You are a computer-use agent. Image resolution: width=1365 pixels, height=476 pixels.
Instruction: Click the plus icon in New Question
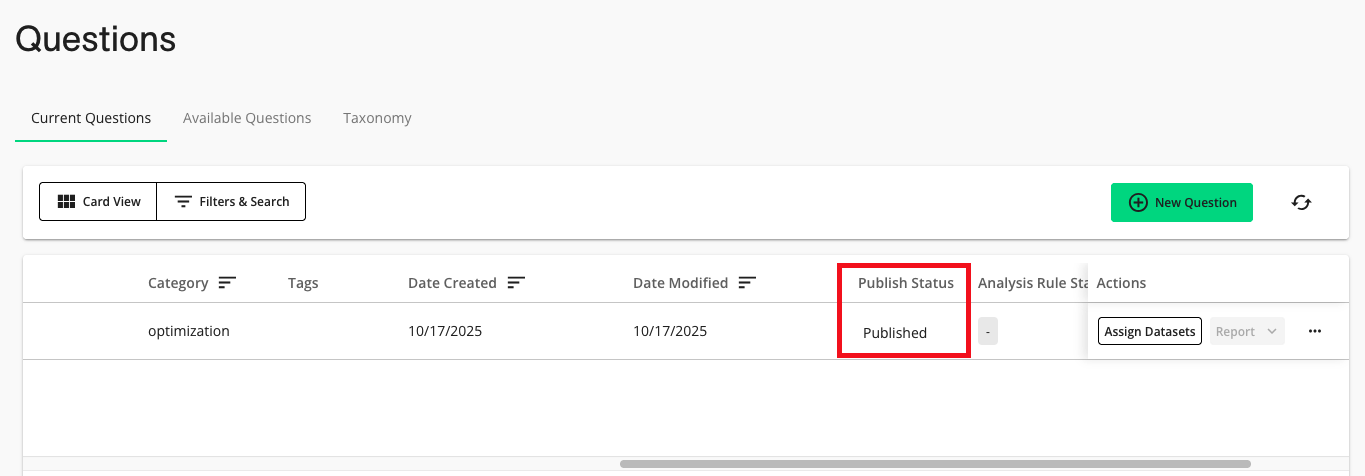(x=1138, y=202)
